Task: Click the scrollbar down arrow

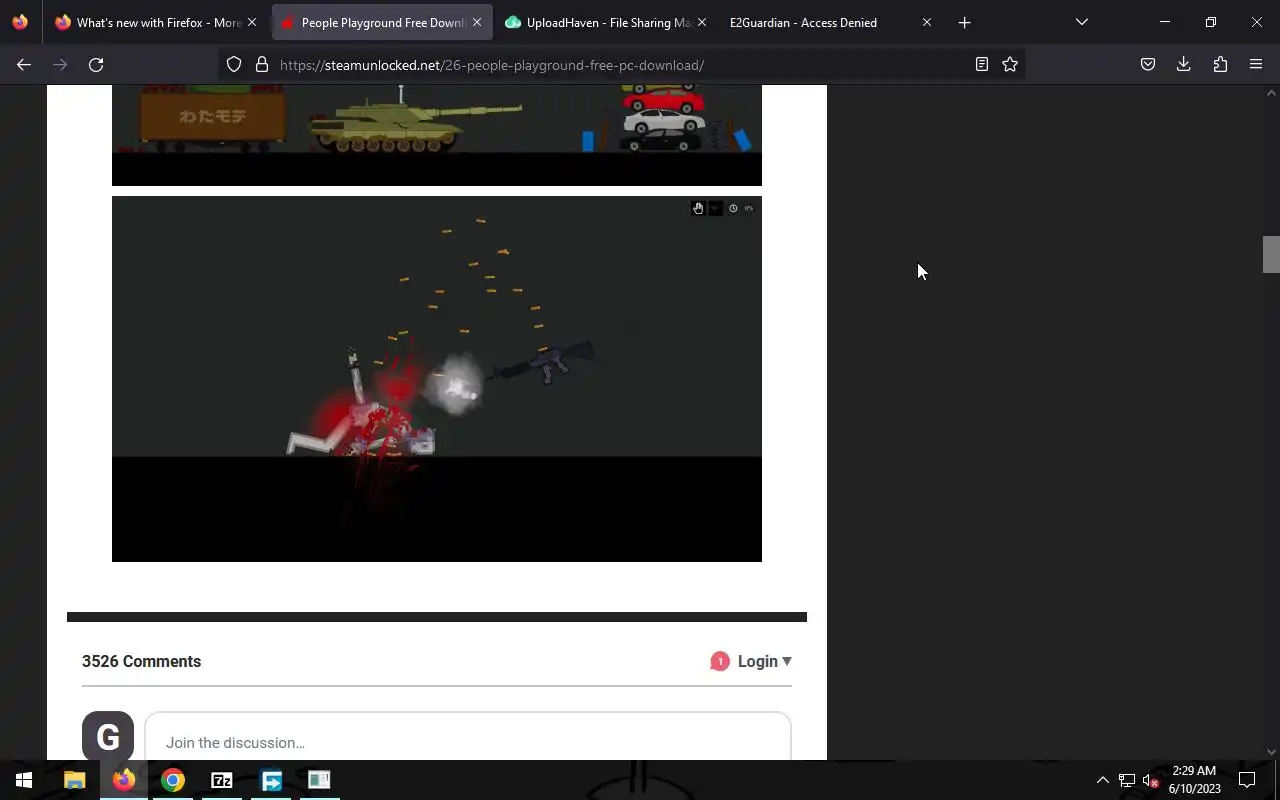Action: [x=1271, y=752]
